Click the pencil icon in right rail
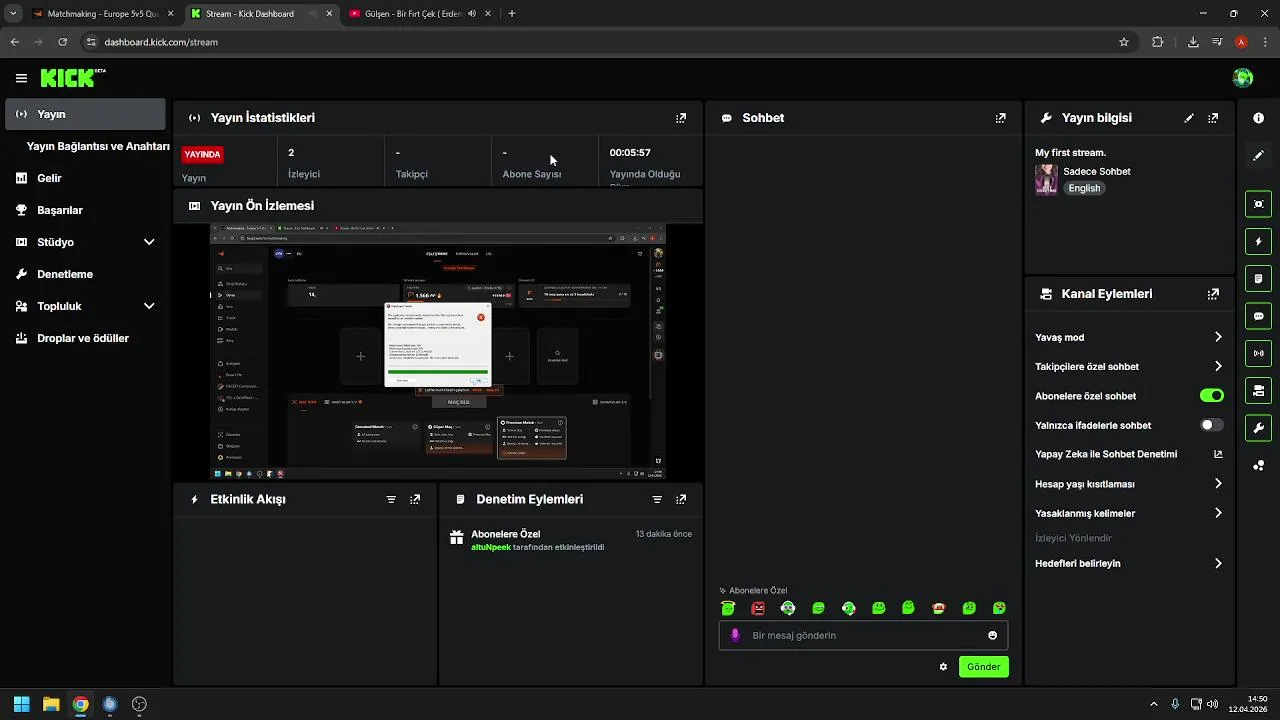 [1258, 156]
